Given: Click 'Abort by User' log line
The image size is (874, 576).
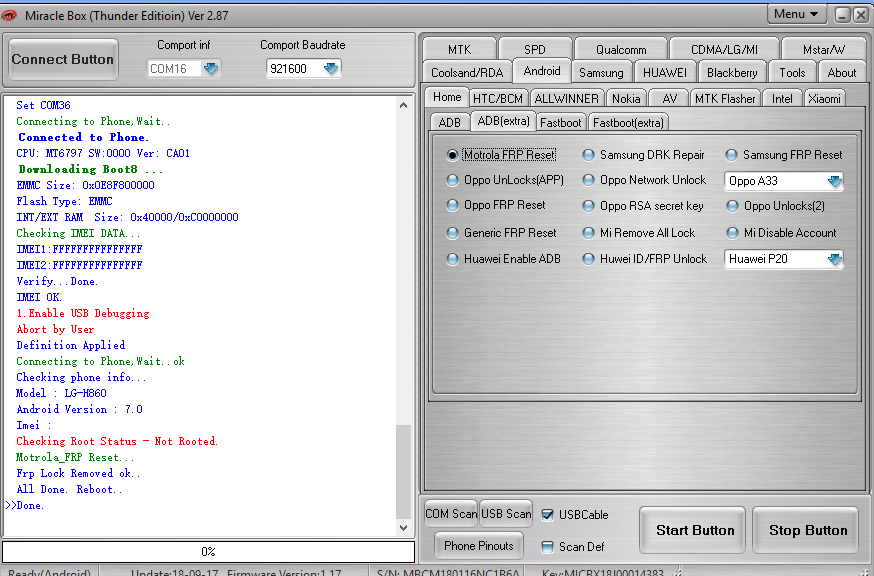Looking at the screenshot, I should pos(55,329).
